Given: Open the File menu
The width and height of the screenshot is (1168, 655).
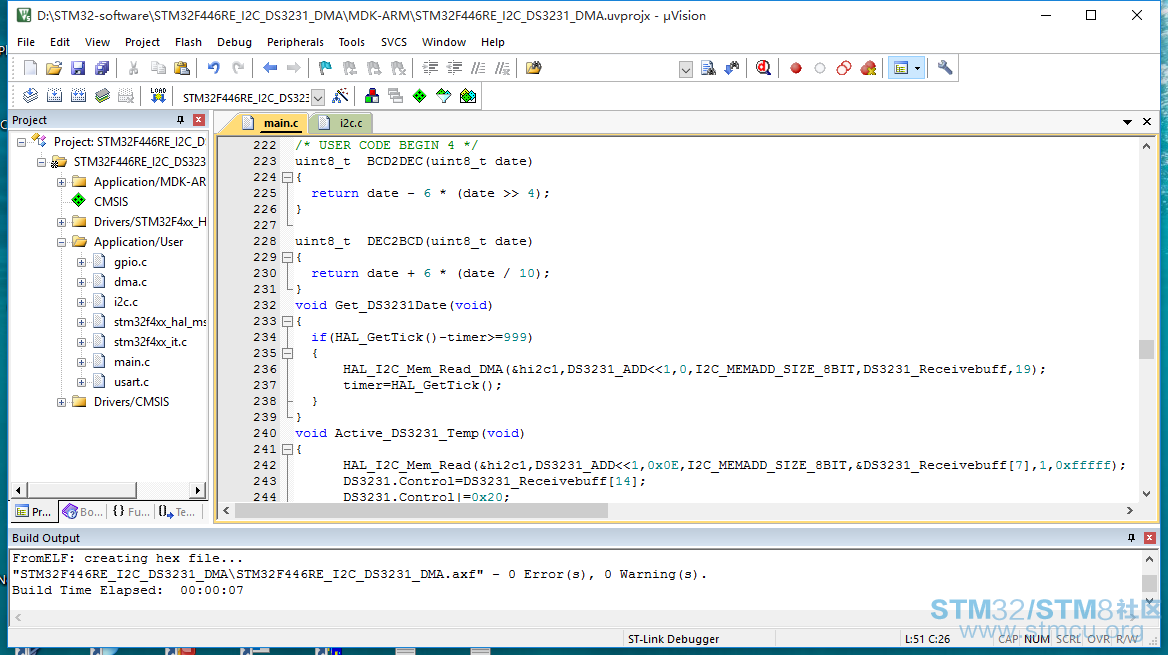Looking at the screenshot, I should (26, 42).
